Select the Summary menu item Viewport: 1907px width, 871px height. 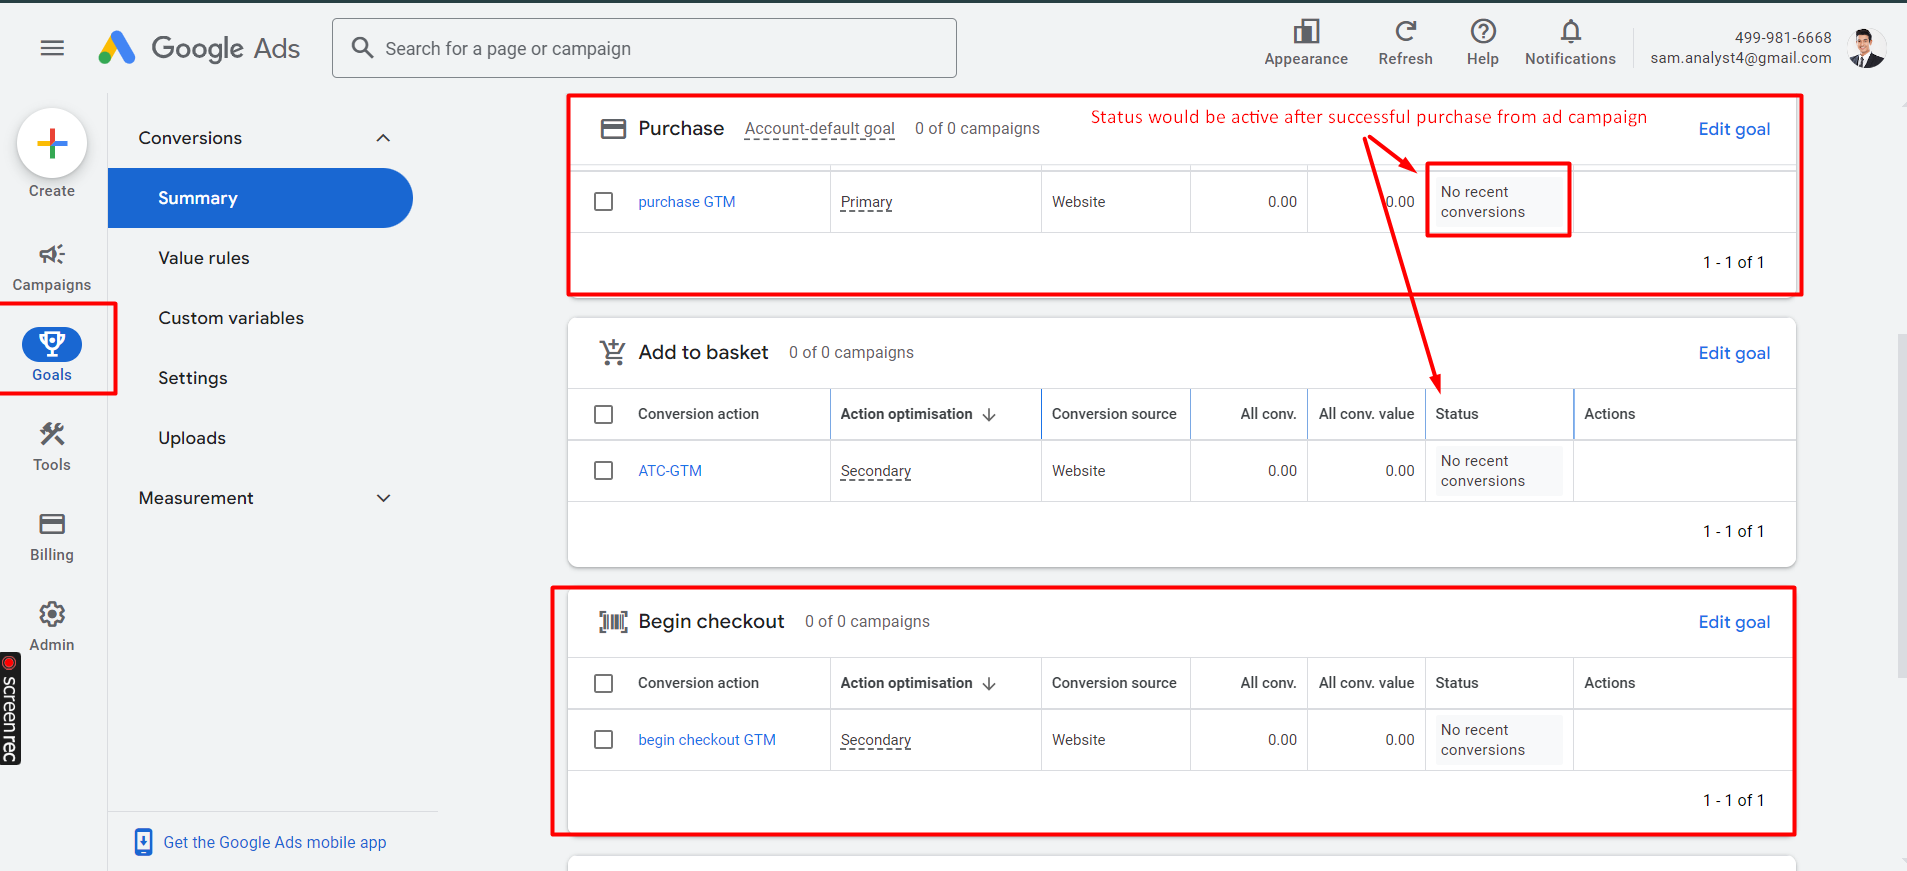260,198
